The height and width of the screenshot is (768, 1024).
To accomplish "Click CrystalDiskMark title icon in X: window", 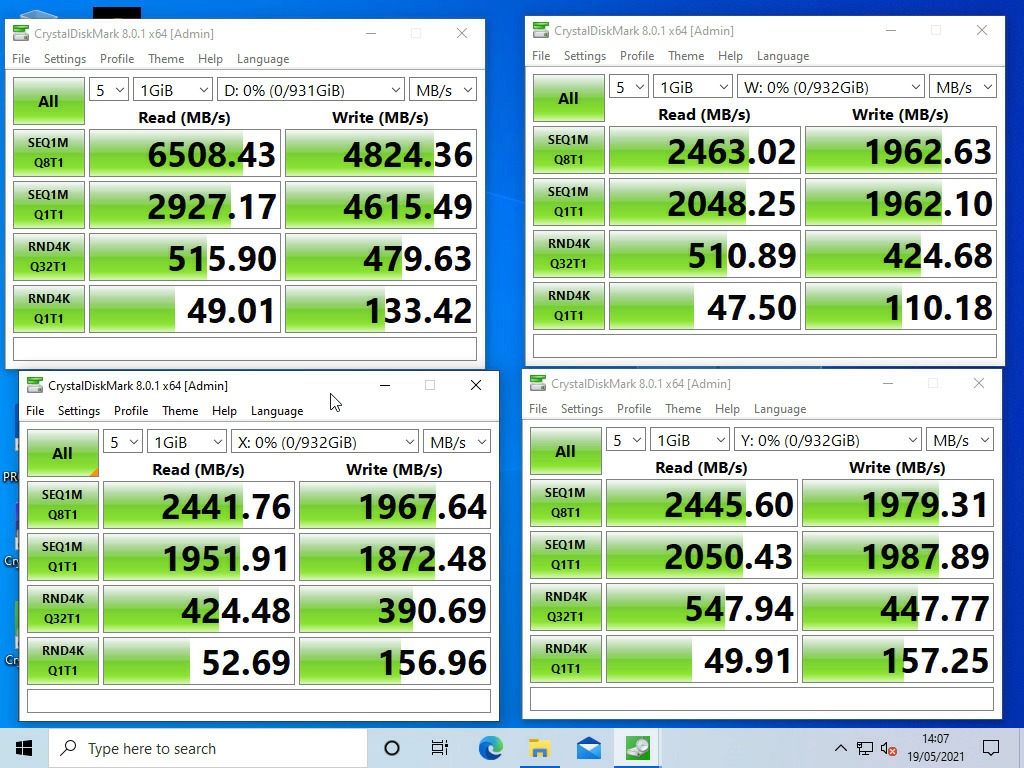I will tap(35, 385).
